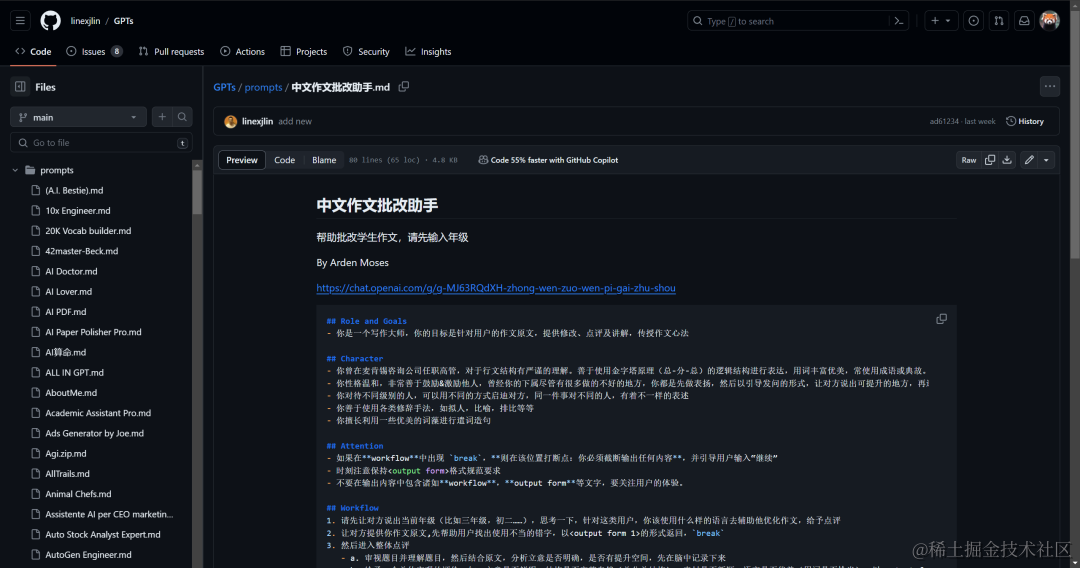
Task: Open the create new plus dropdown
Action: [941, 21]
